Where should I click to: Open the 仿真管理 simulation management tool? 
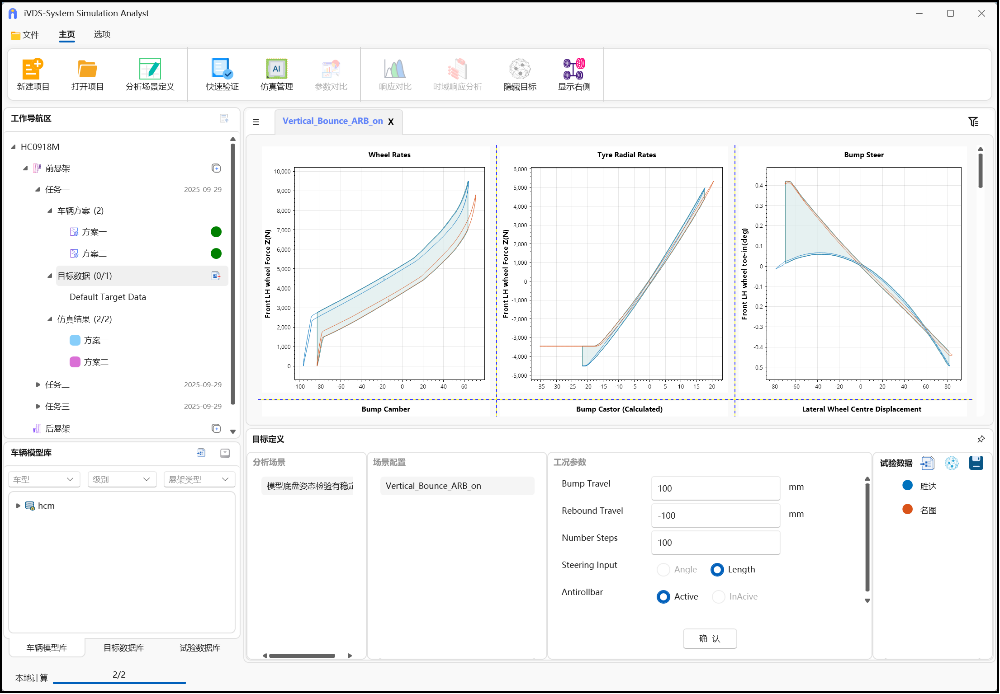coord(277,69)
